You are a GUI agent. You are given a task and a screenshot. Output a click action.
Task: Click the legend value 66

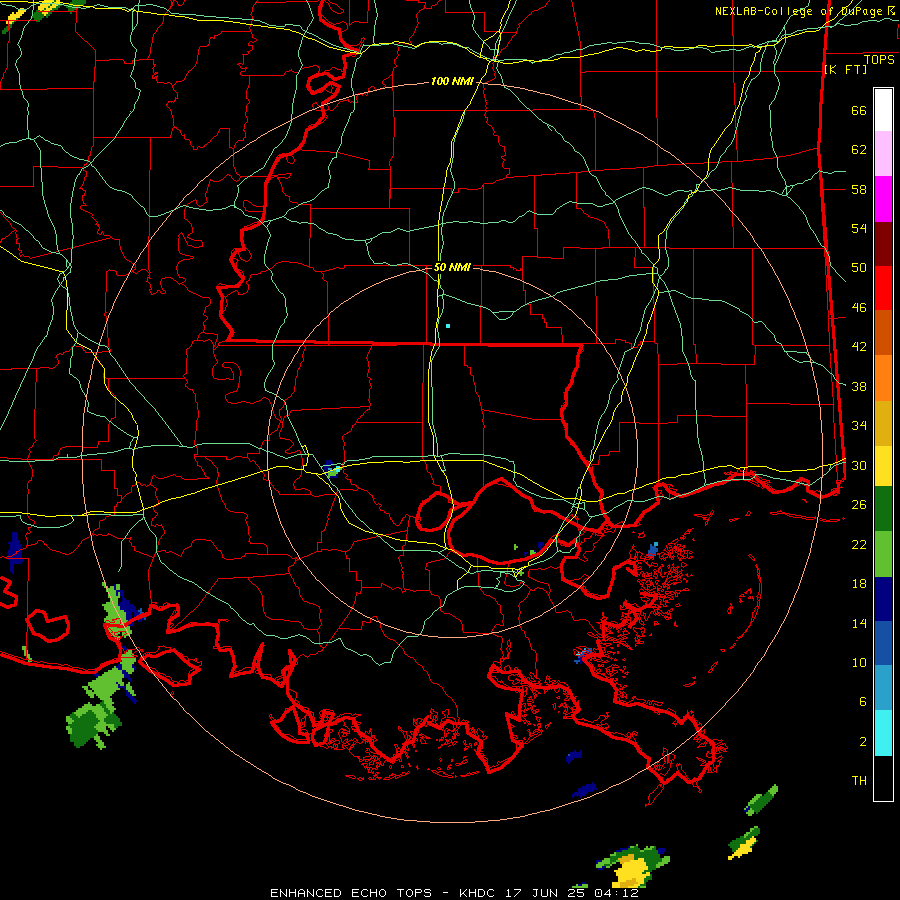coord(858,111)
